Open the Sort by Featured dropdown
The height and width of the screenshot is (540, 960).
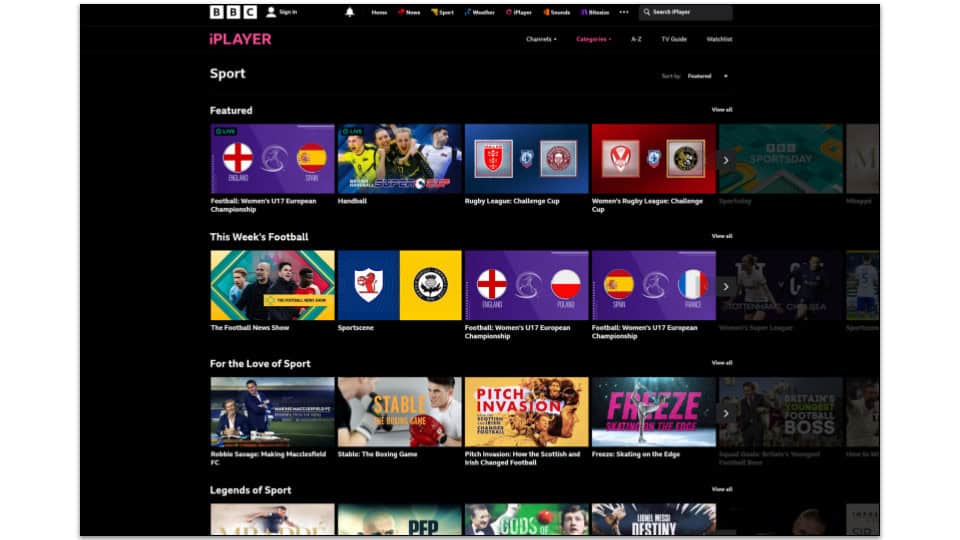click(707, 76)
